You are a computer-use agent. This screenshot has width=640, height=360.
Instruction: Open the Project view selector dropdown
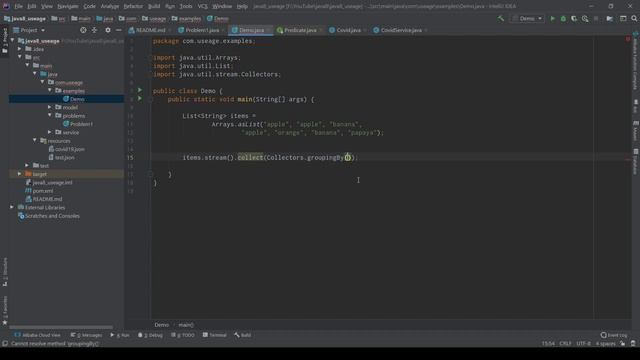(x=29, y=30)
